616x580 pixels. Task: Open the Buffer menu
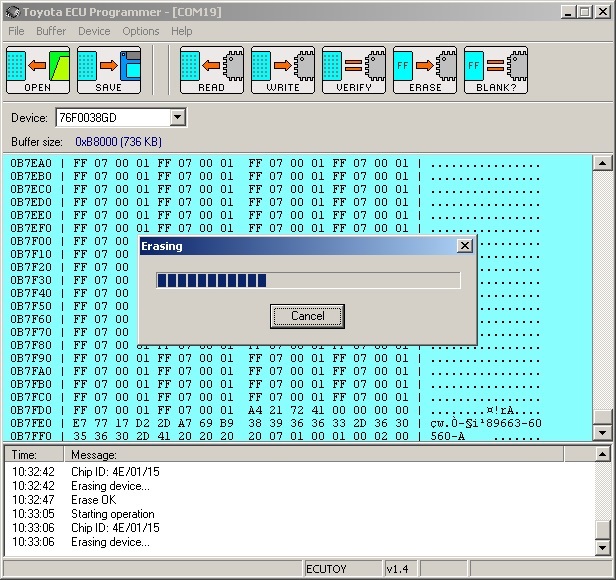pyautogui.click(x=51, y=31)
